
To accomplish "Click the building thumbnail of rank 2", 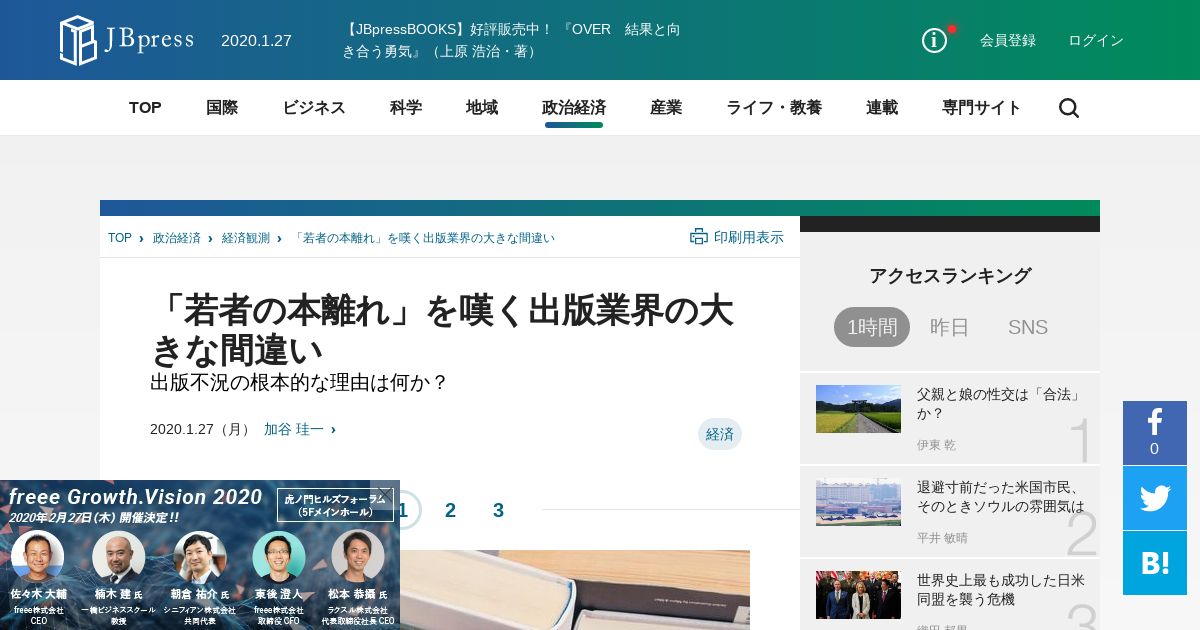I will pos(858,502).
